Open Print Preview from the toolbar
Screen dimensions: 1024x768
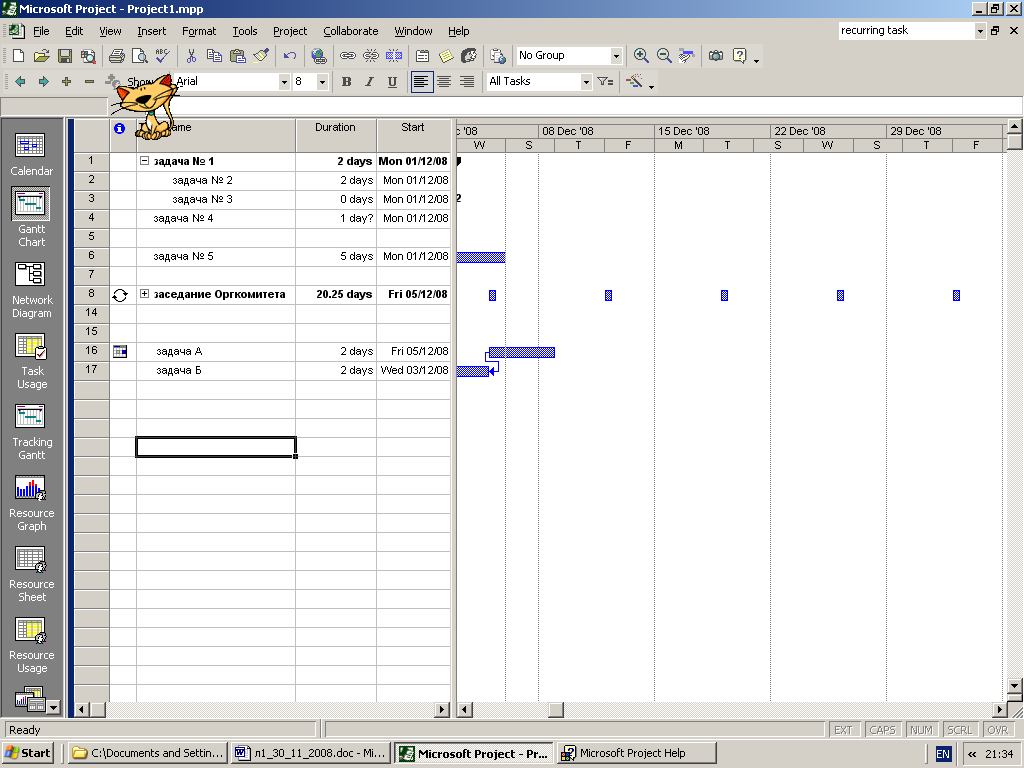coord(140,56)
